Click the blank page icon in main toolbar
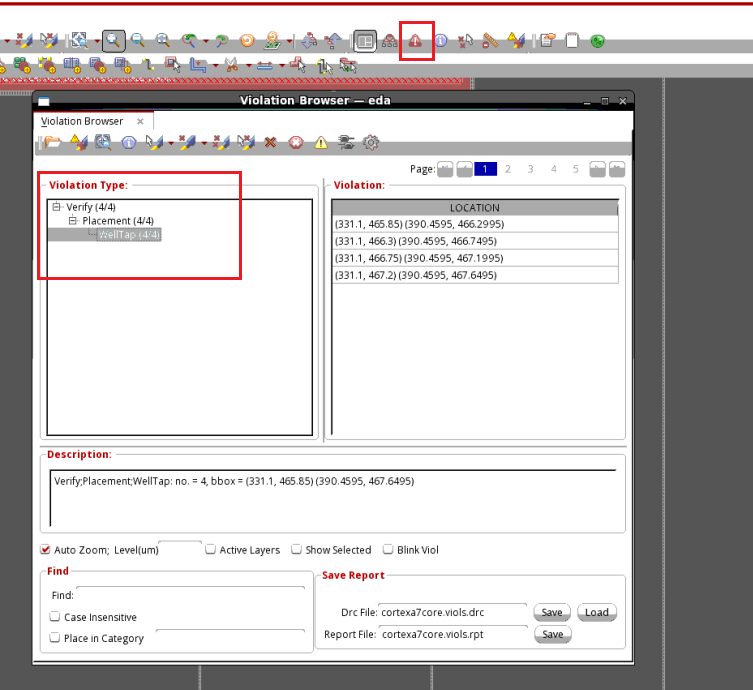 tap(572, 41)
